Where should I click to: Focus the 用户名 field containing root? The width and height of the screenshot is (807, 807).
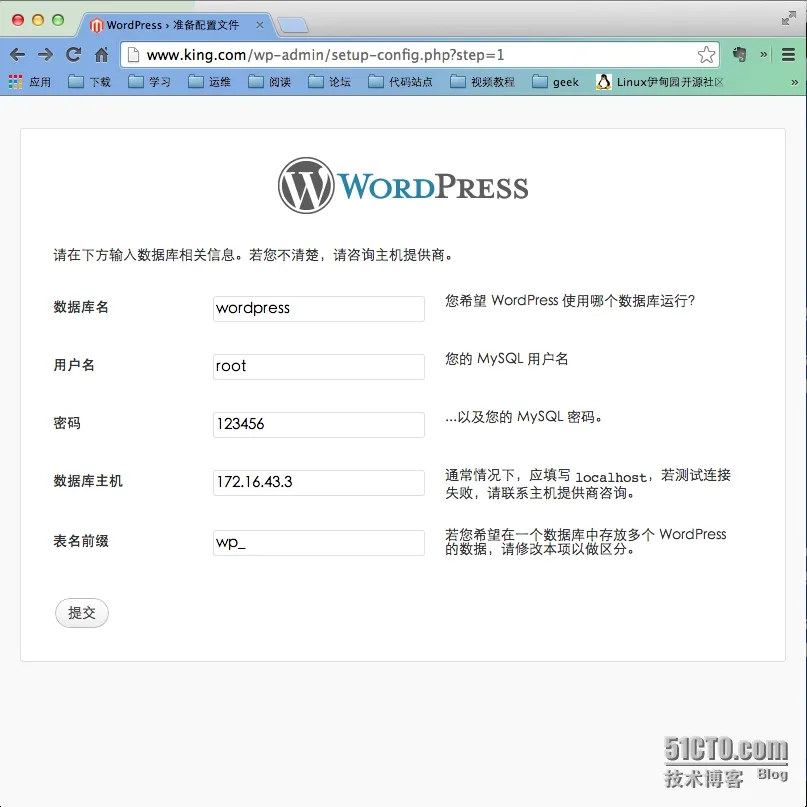click(319, 366)
